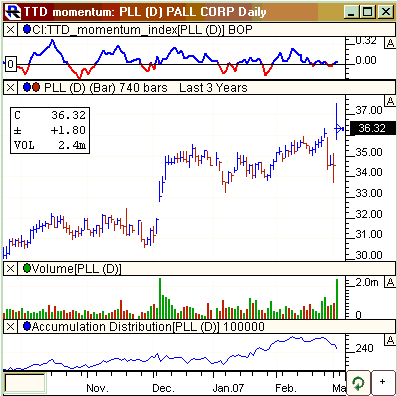Close the Volume[PLL (D)] pane
Image resolution: width=397 pixels, height=396 pixels.
10,269
